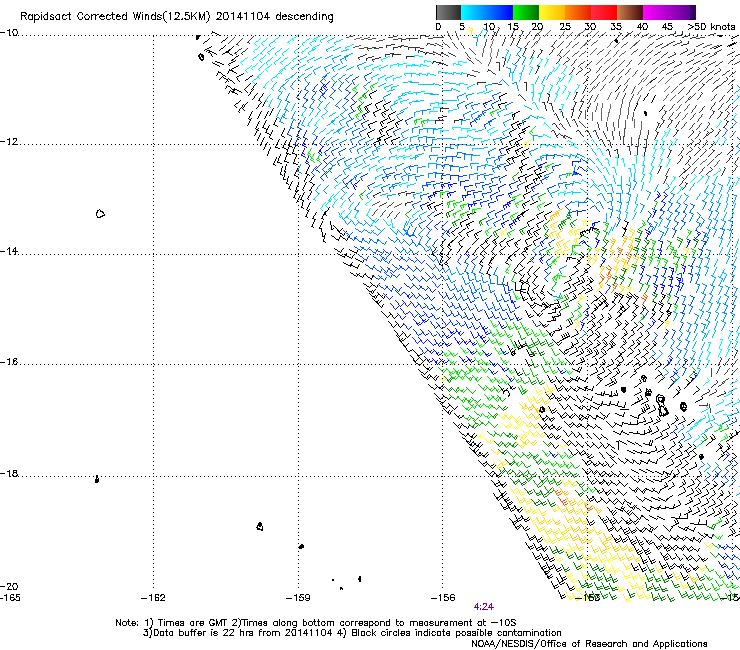The image size is (740, 650).
Task: Click the 'NOAA/NESDIS/Office of Research and Applications' credit
Action: (589, 644)
